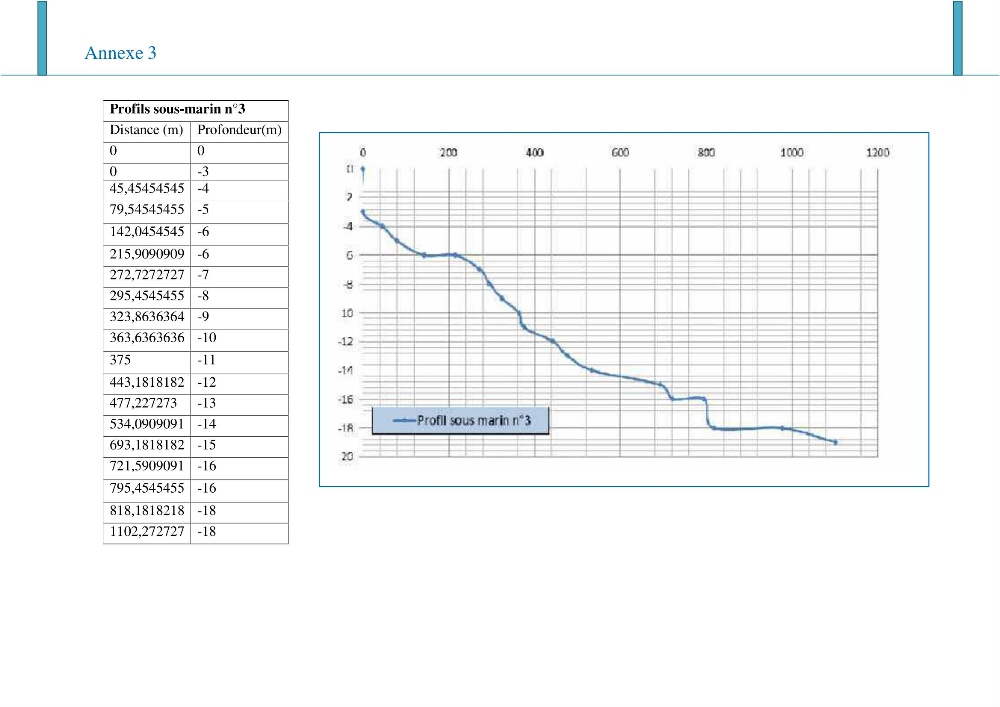
Task: Select the cell with value 534,0909091
Action: click(147, 425)
